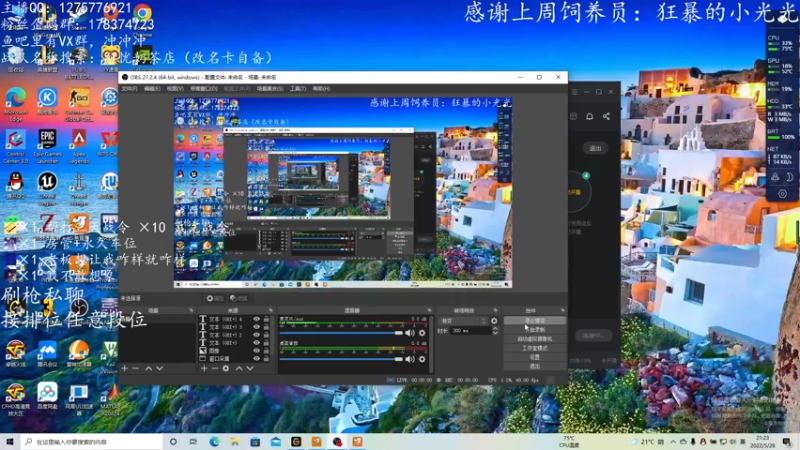Hide the 窗口采集 window capture source
Viewport: 800px width, 450px height.
(x=257, y=359)
